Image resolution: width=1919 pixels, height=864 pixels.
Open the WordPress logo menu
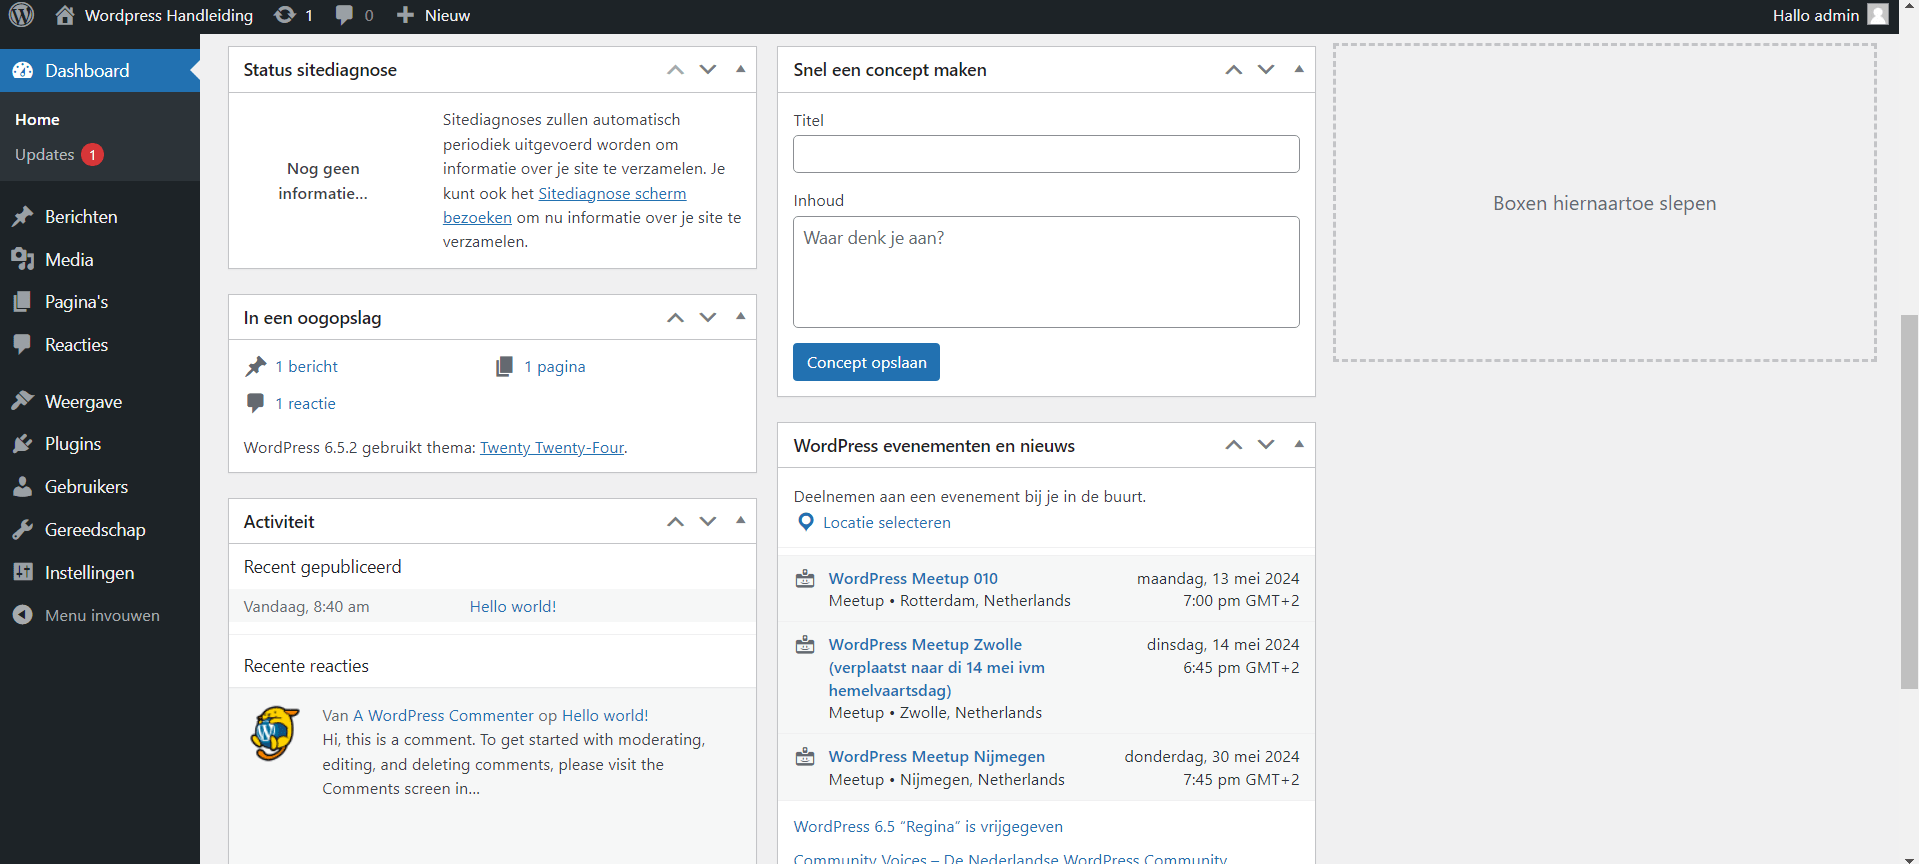point(22,15)
